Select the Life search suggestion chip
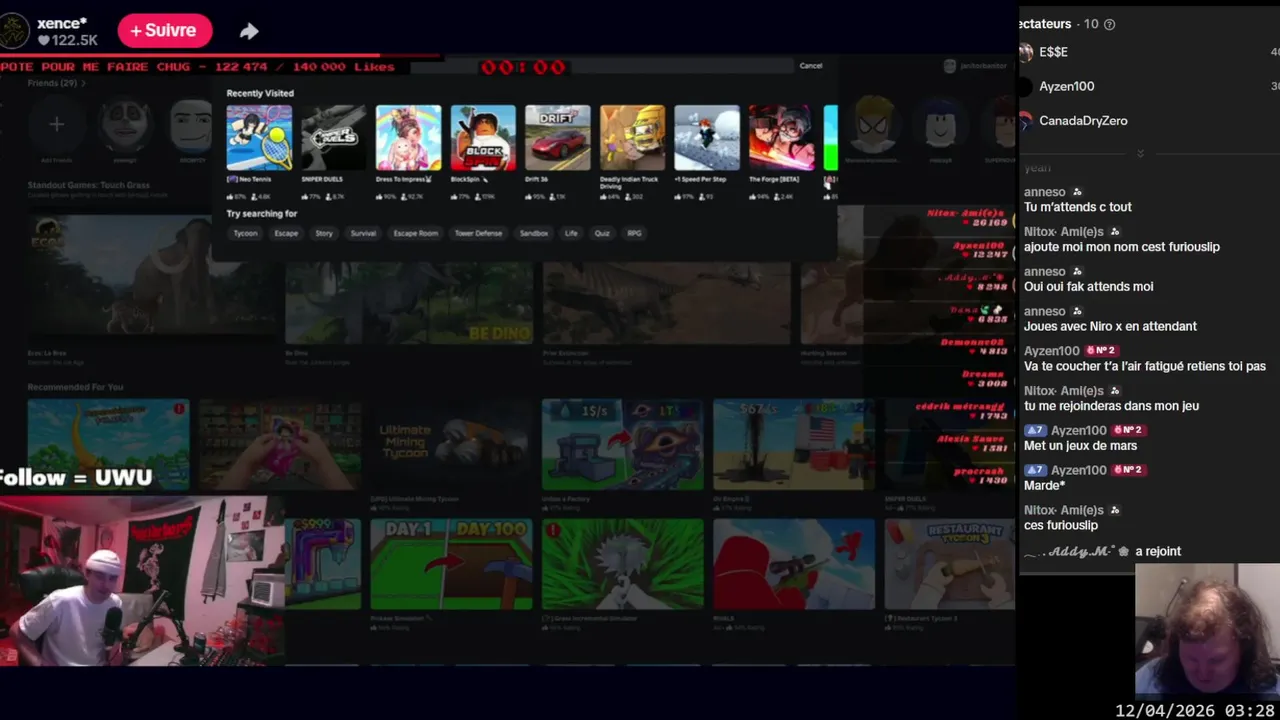This screenshot has width=1280, height=720. (x=571, y=233)
